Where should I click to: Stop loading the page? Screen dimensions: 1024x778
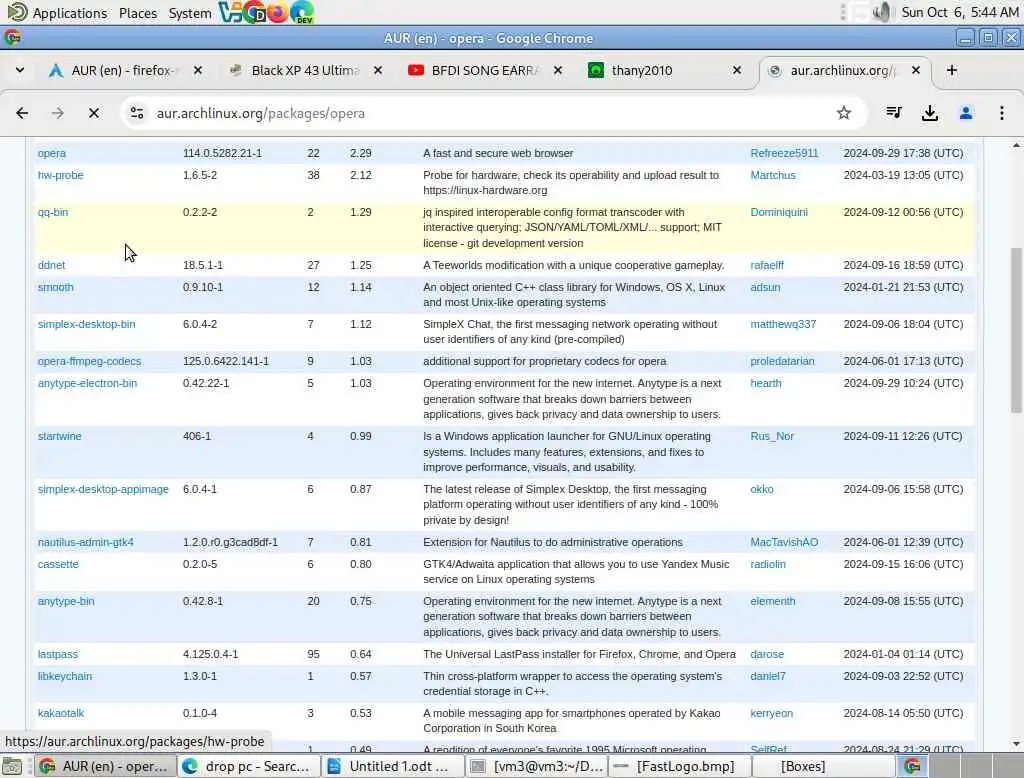point(93,113)
